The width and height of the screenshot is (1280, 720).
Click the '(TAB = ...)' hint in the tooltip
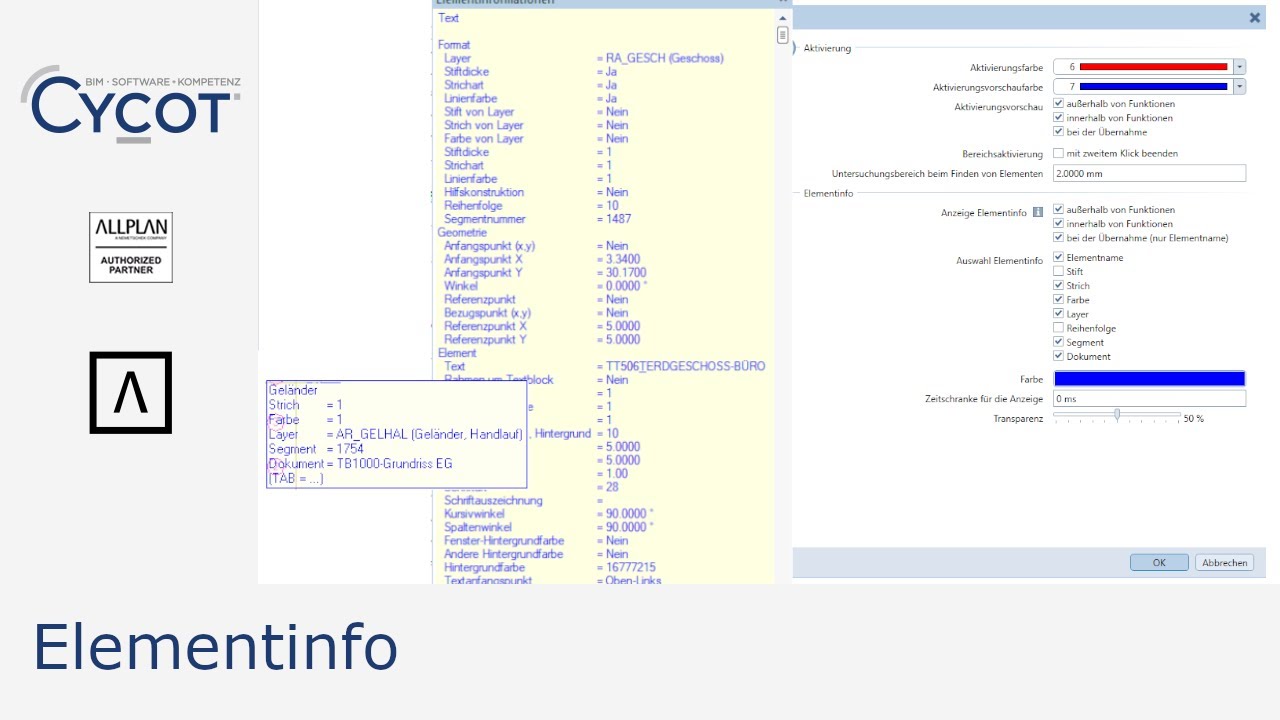tap(296, 479)
